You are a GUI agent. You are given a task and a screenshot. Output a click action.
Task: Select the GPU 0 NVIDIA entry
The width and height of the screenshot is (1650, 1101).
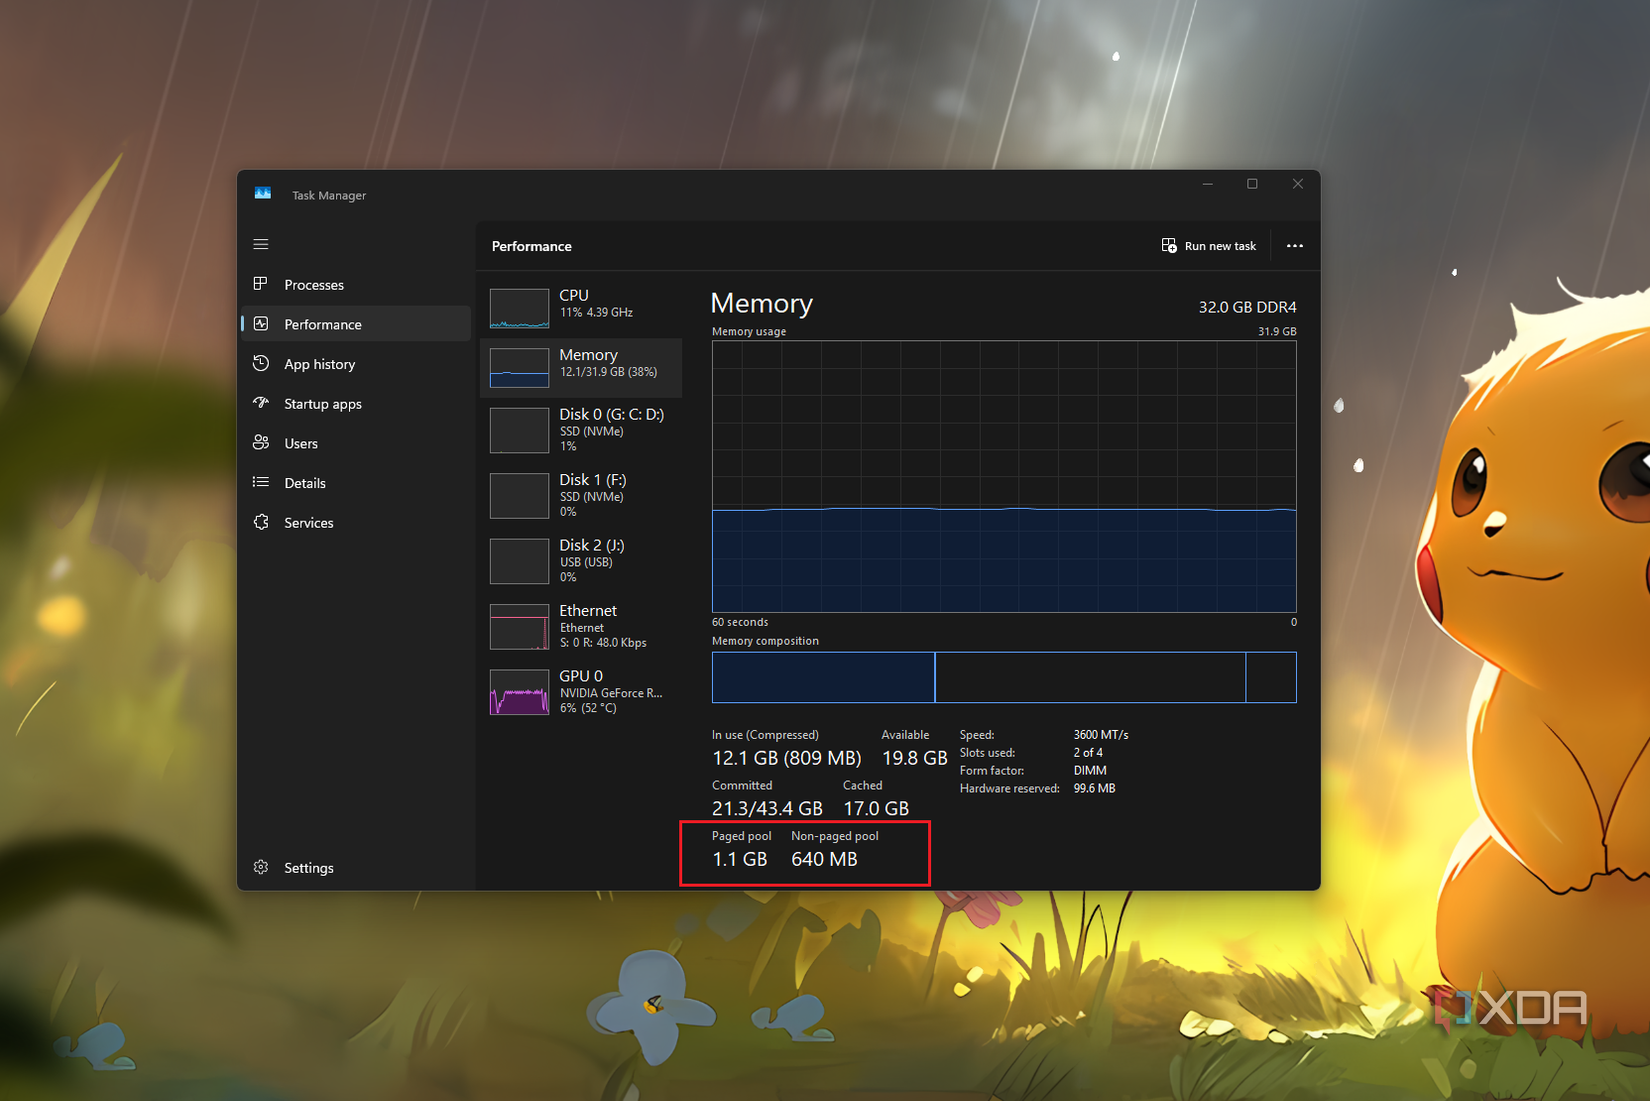[581, 692]
